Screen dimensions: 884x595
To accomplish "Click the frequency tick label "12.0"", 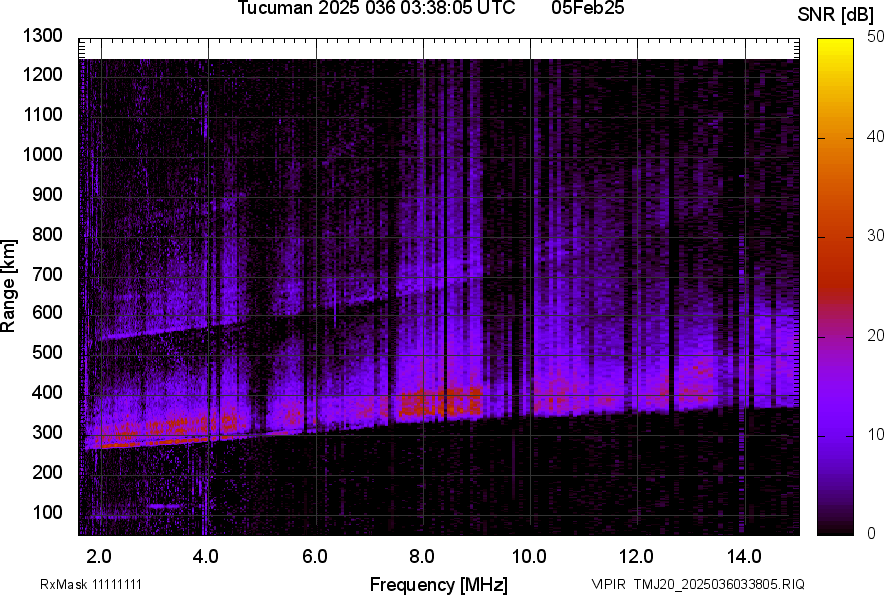I will tap(637, 557).
